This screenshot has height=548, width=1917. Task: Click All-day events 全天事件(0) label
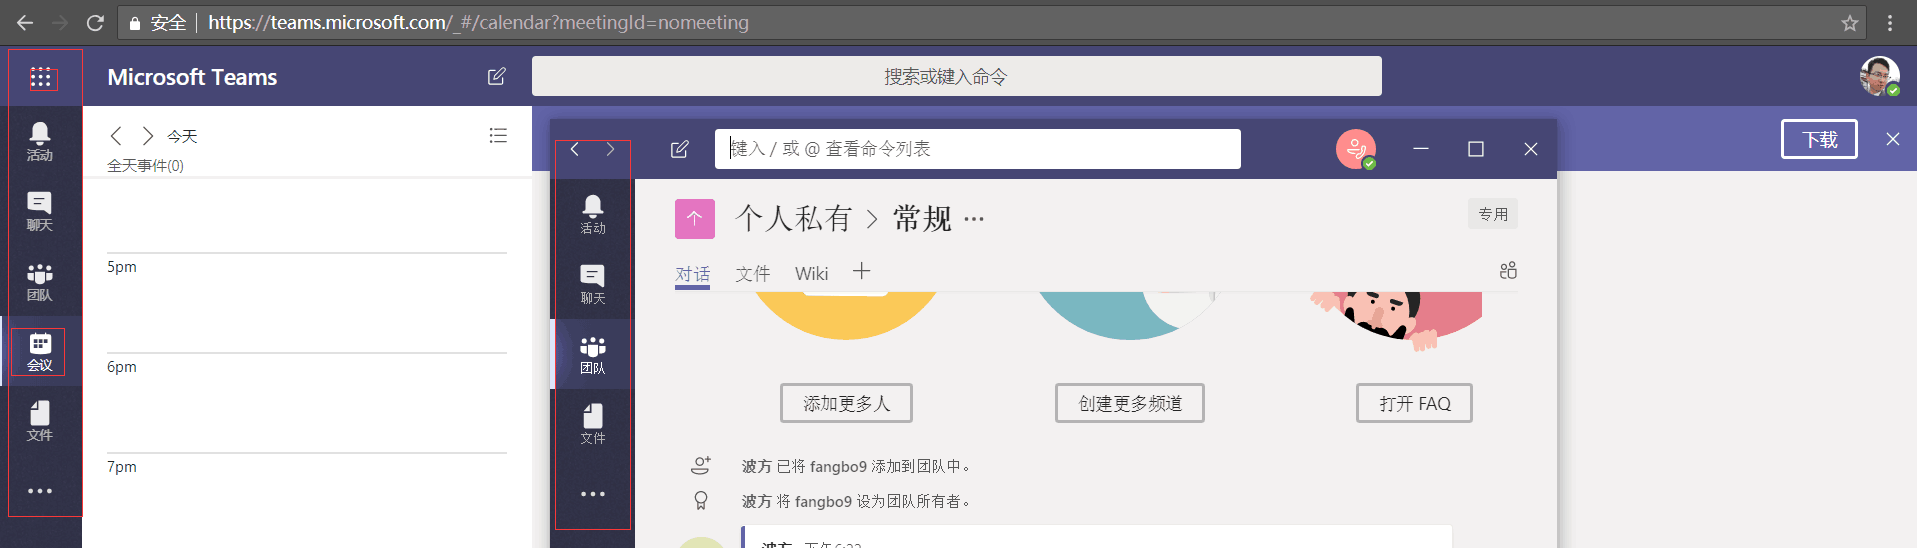click(146, 166)
